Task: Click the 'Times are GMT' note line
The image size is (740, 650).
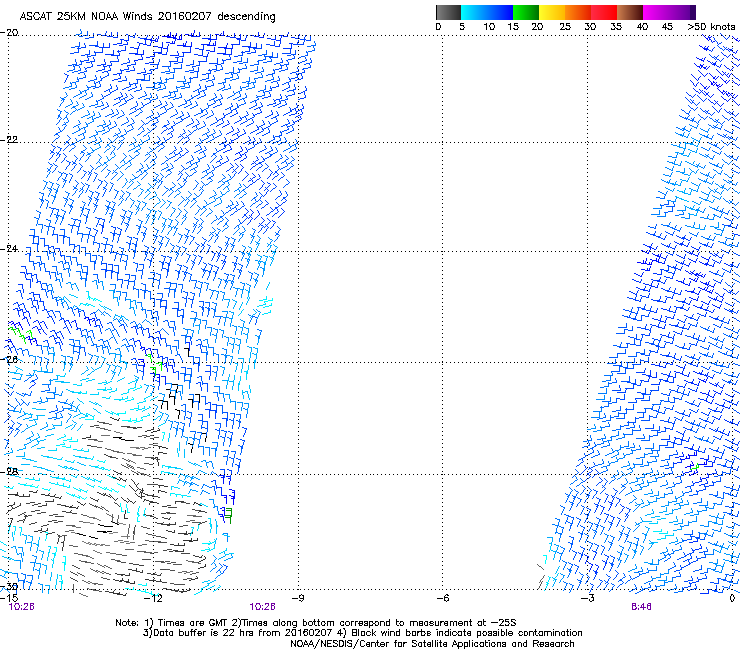Action: (x=316, y=623)
